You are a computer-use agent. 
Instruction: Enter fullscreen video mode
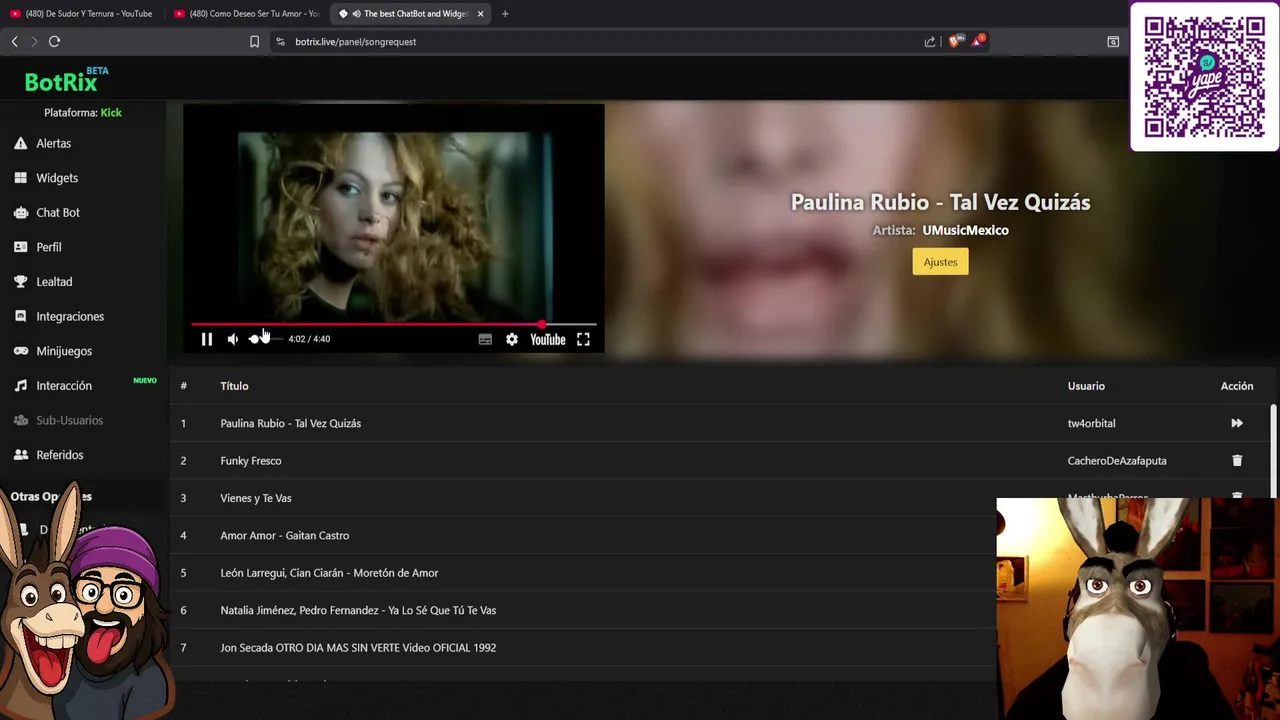(x=583, y=339)
